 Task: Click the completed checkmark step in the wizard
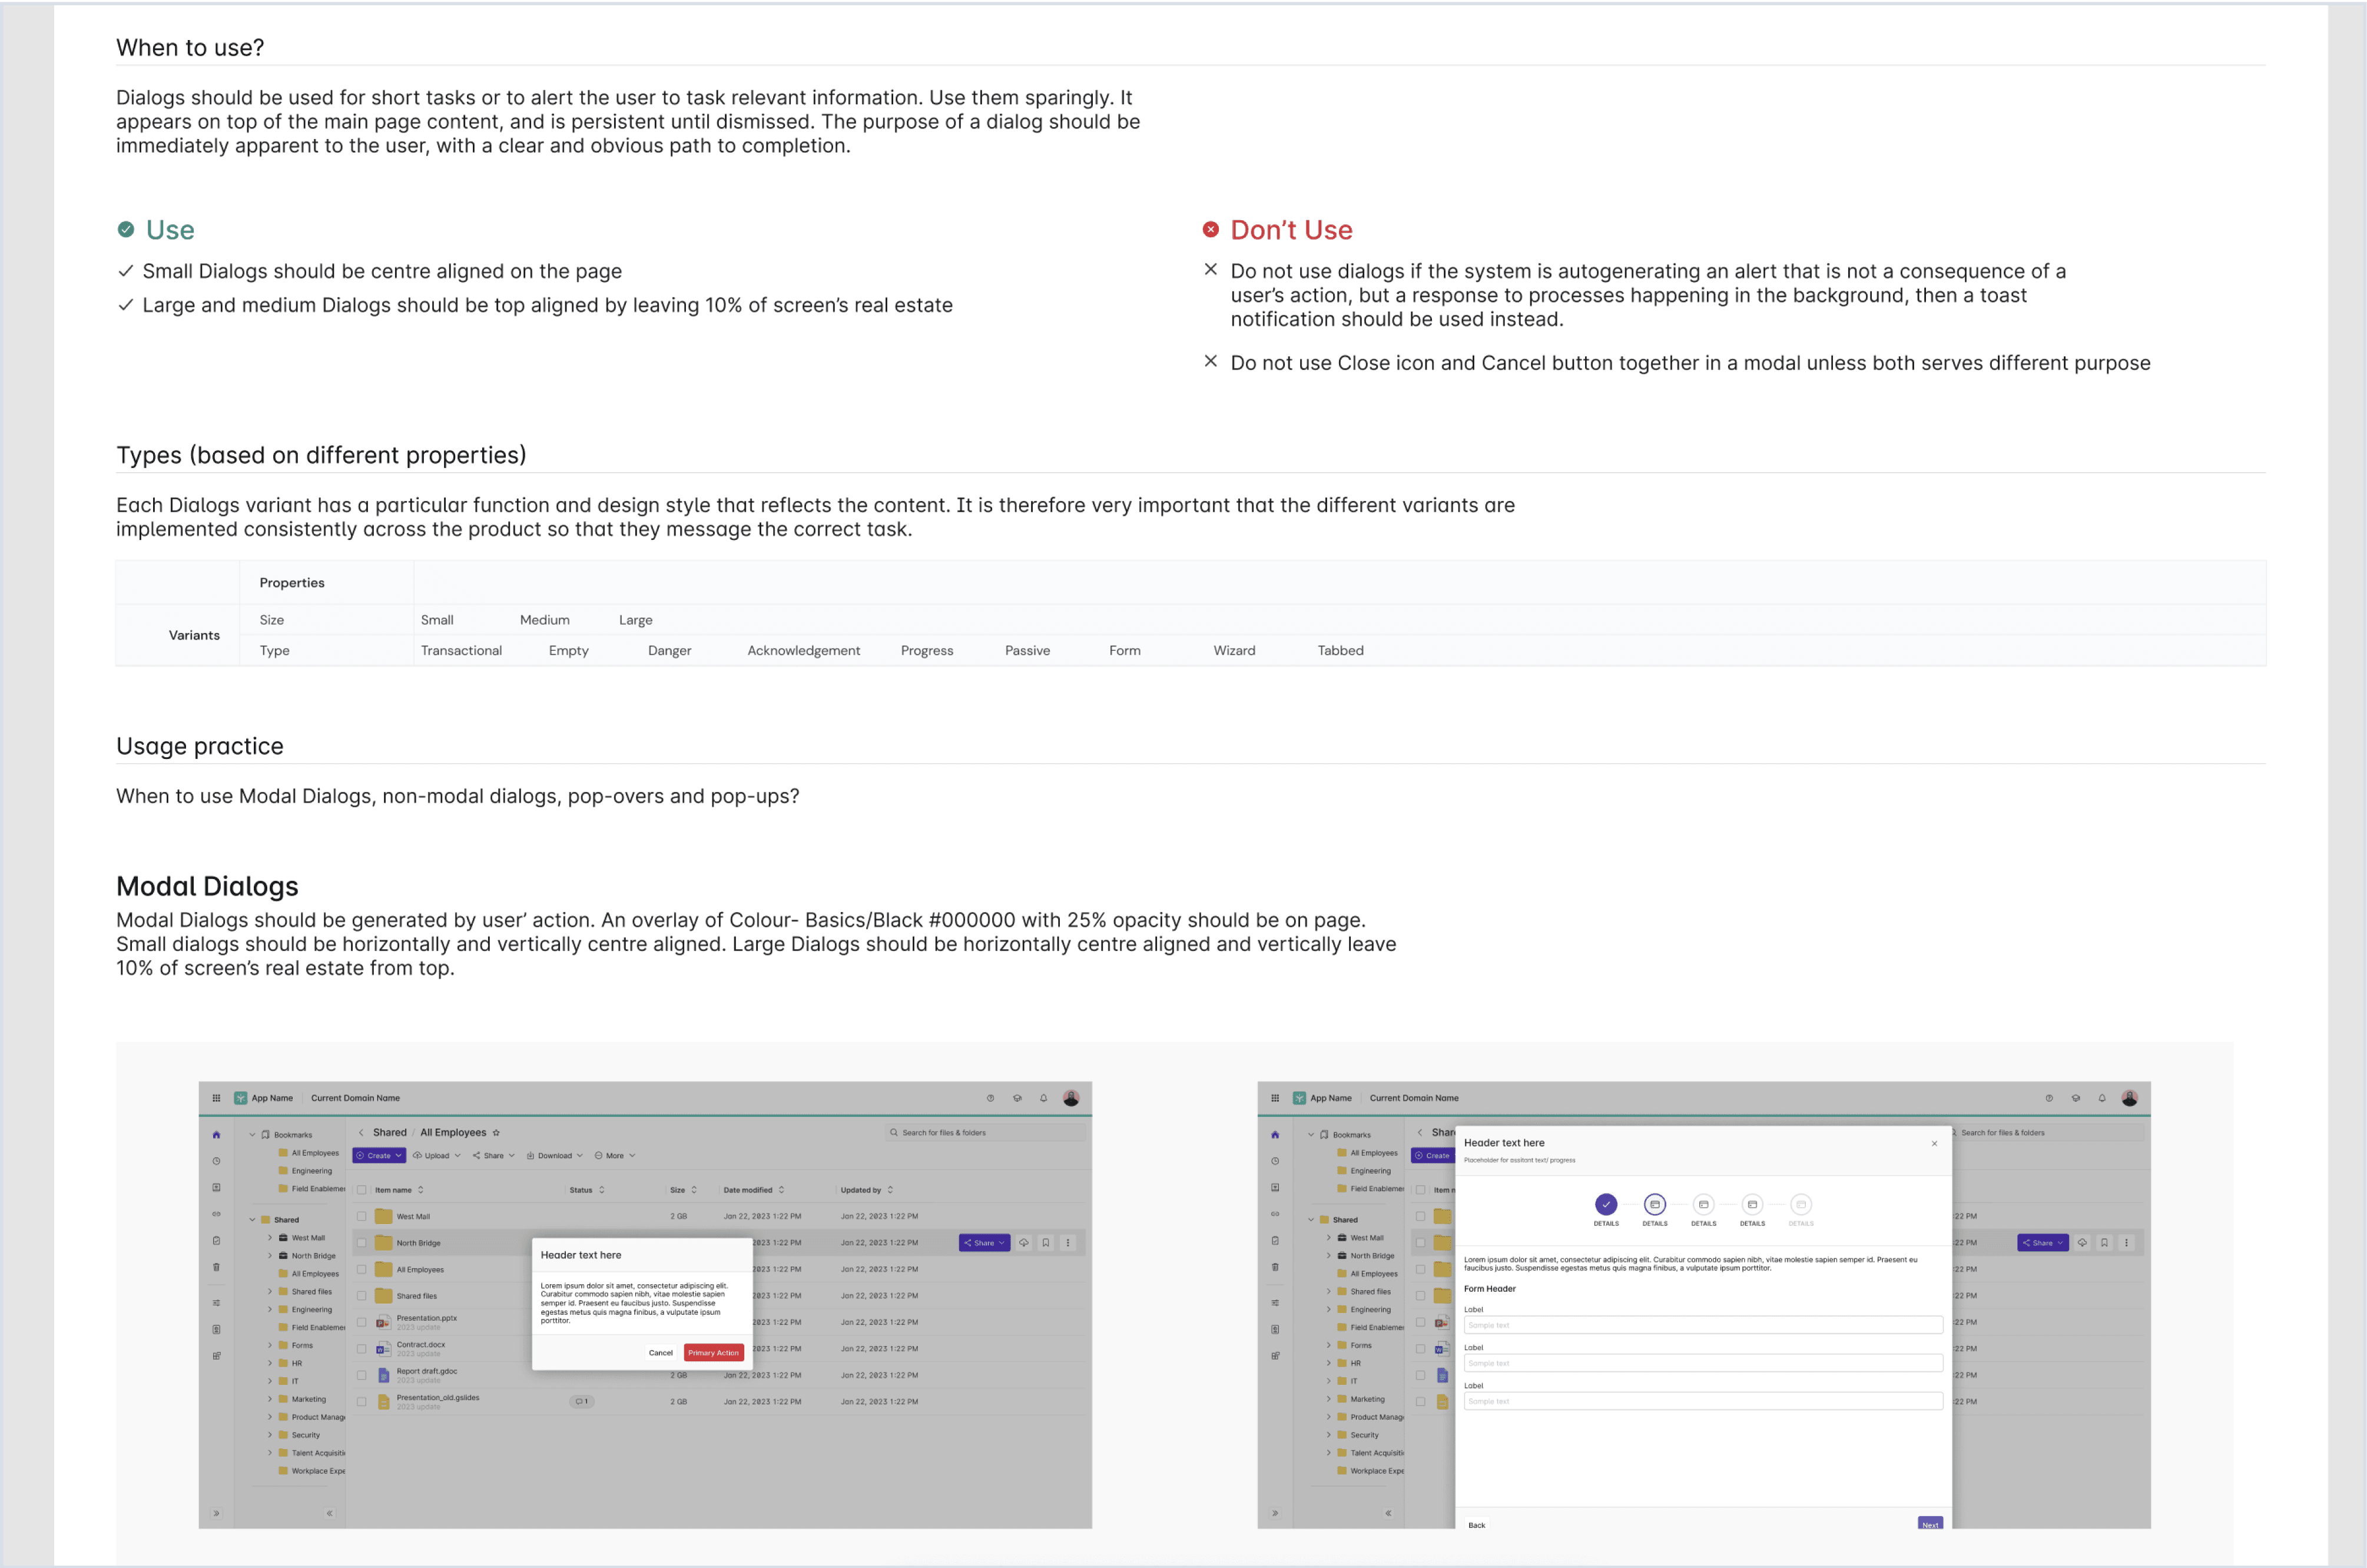point(1606,1205)
